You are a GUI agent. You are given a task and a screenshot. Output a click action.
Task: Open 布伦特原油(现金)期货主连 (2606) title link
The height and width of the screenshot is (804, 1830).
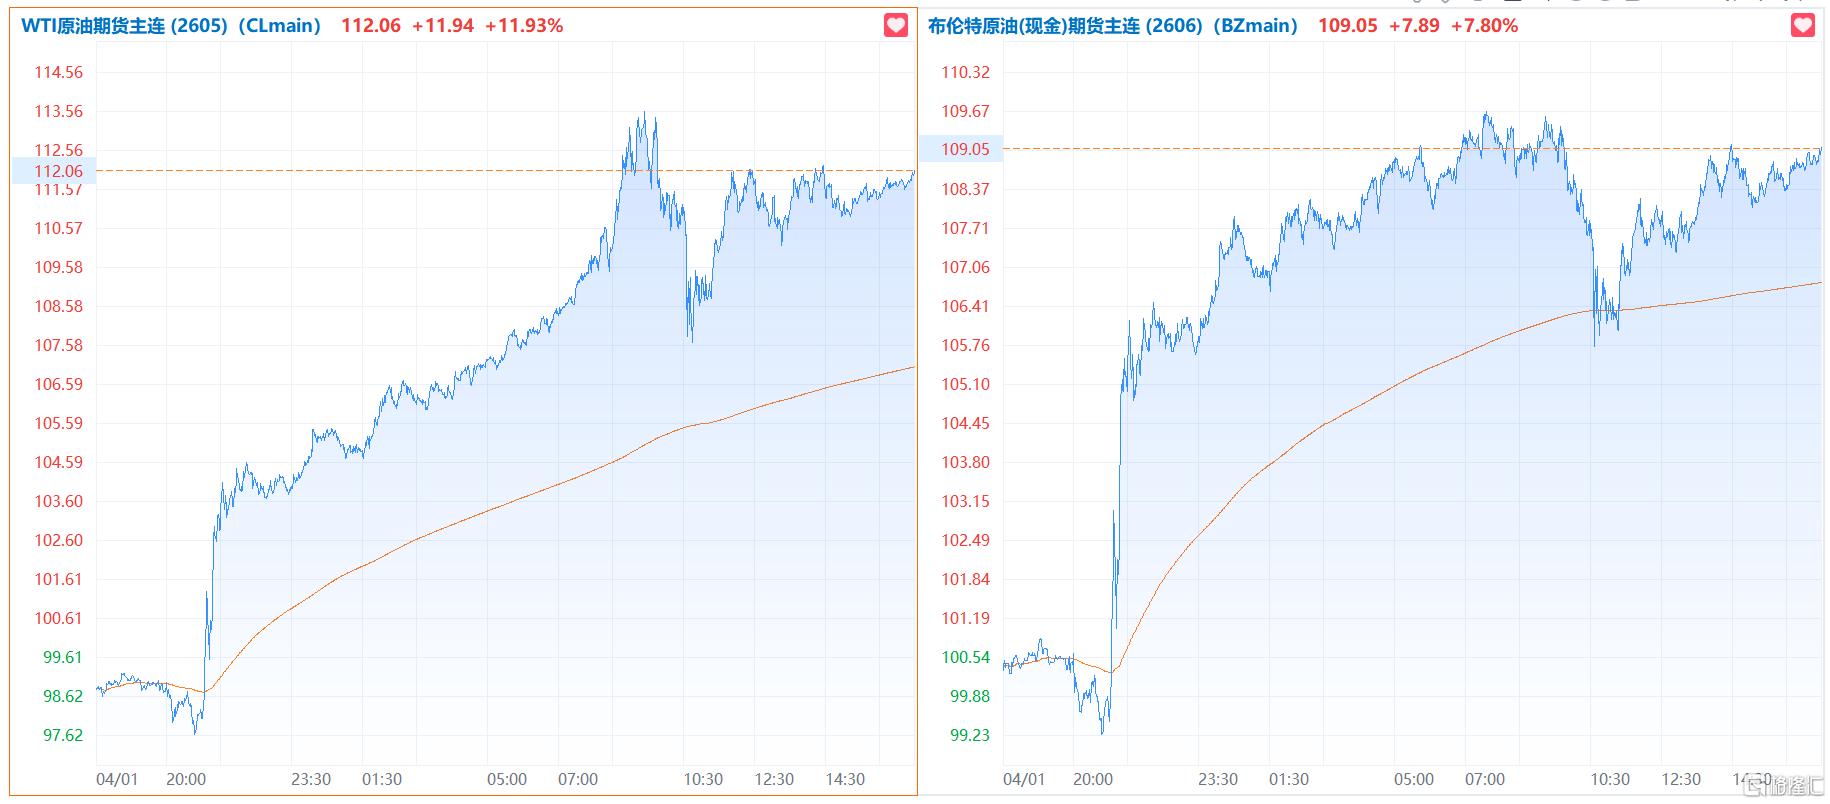tap(1112, 26)
